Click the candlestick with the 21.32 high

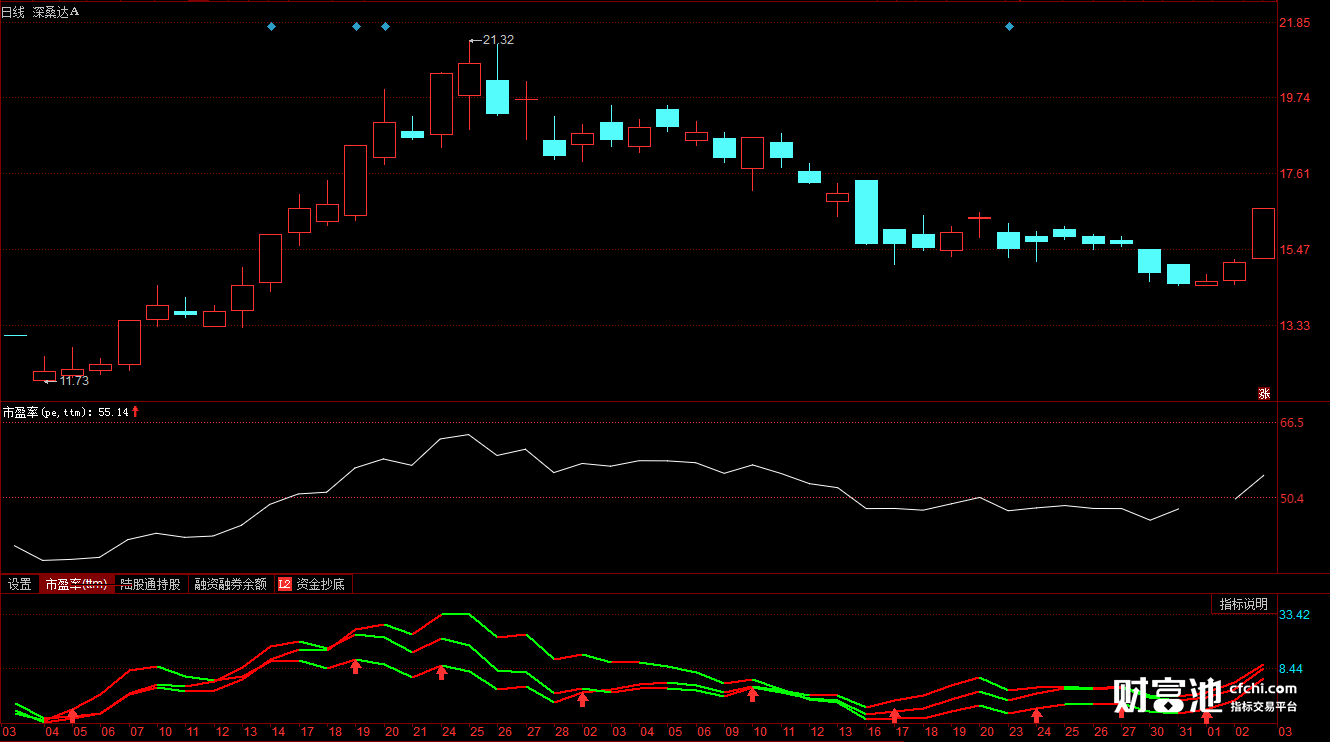(x=469, y=80)
